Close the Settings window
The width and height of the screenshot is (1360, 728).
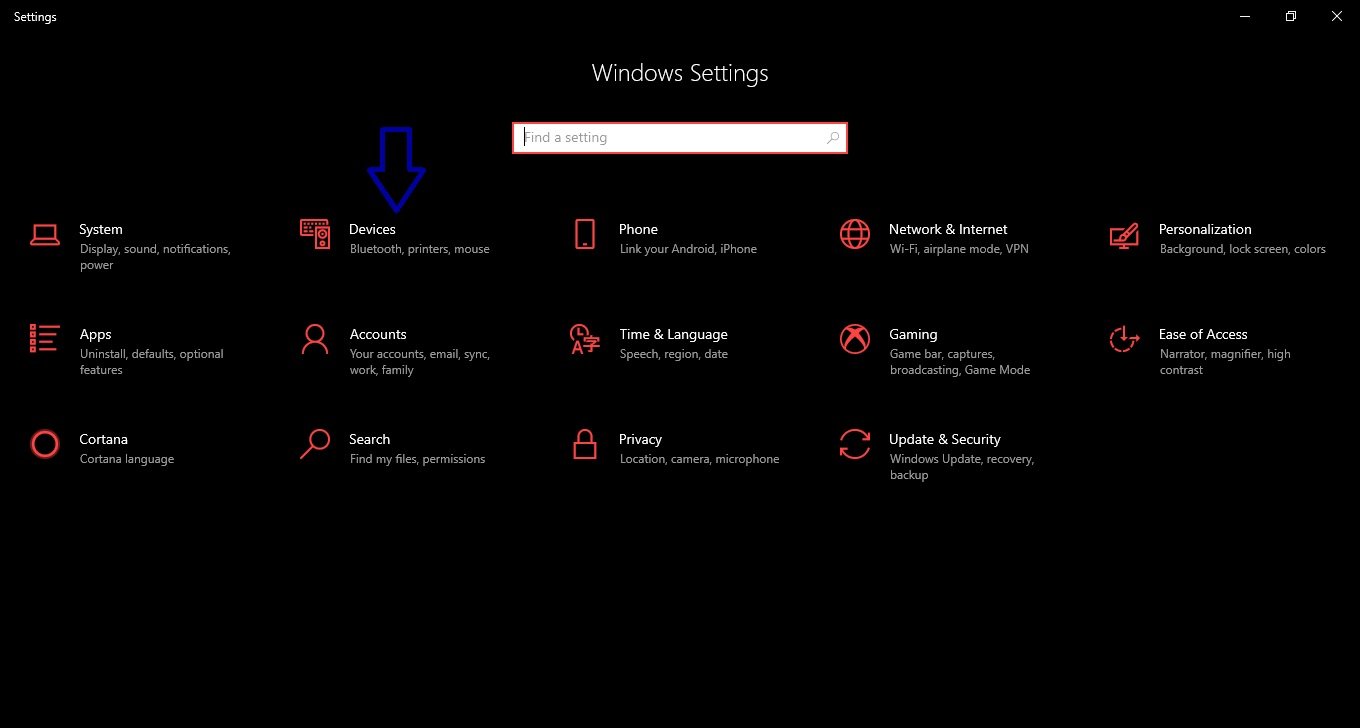[x=1337, y=16]
